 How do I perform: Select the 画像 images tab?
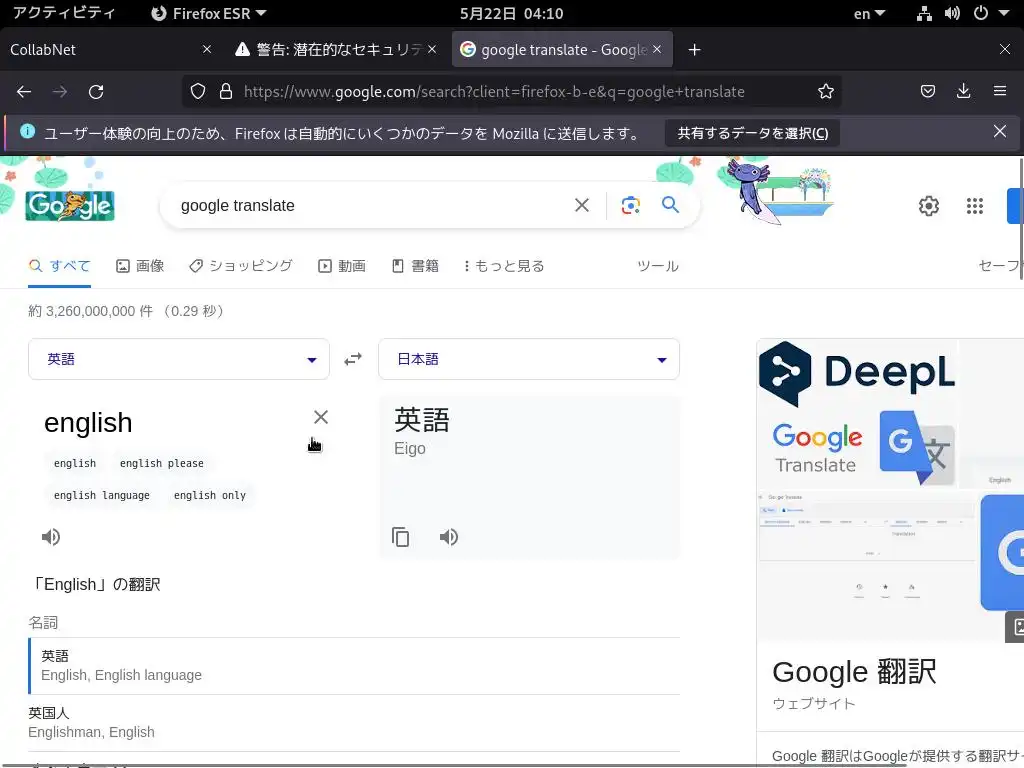(x=140, y=266)
